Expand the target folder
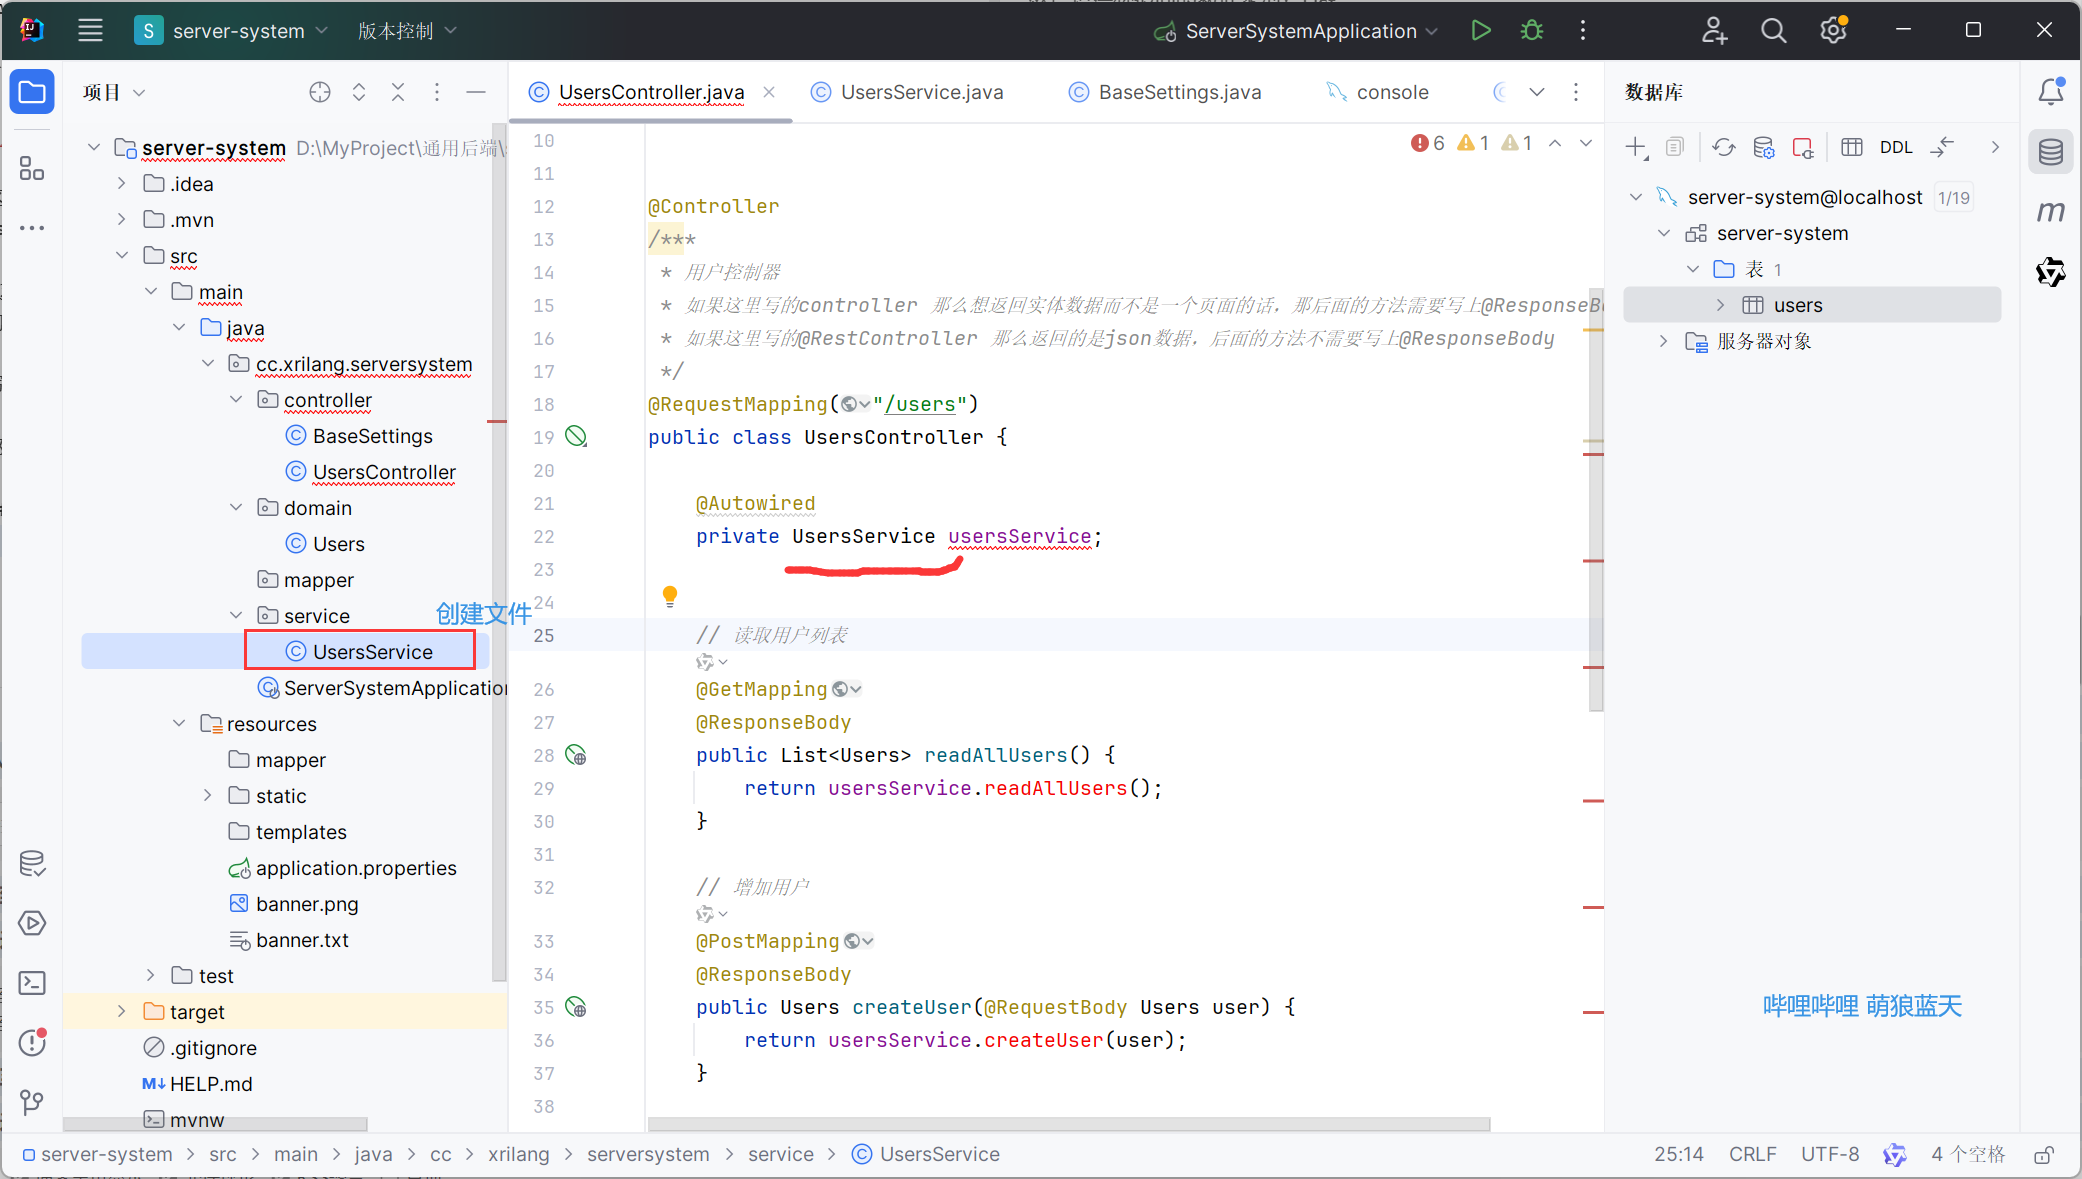Image resolution: width=2082 pixels, height=1179 pixels. tap(121, 1012)
